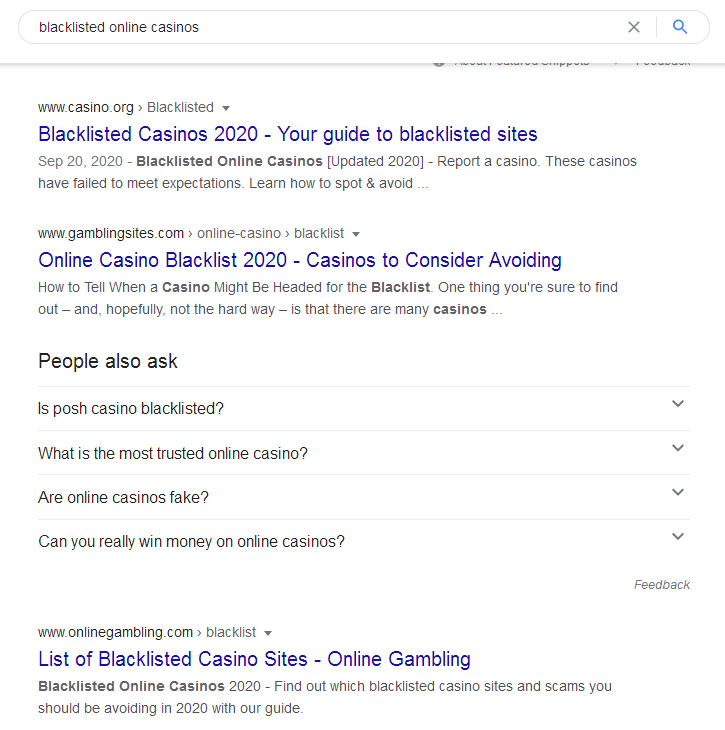Click the snippet 'Blacklisted Online Casinos 2020 - Find out'
The height and width of the screenshot is (730, 725).
325,697
